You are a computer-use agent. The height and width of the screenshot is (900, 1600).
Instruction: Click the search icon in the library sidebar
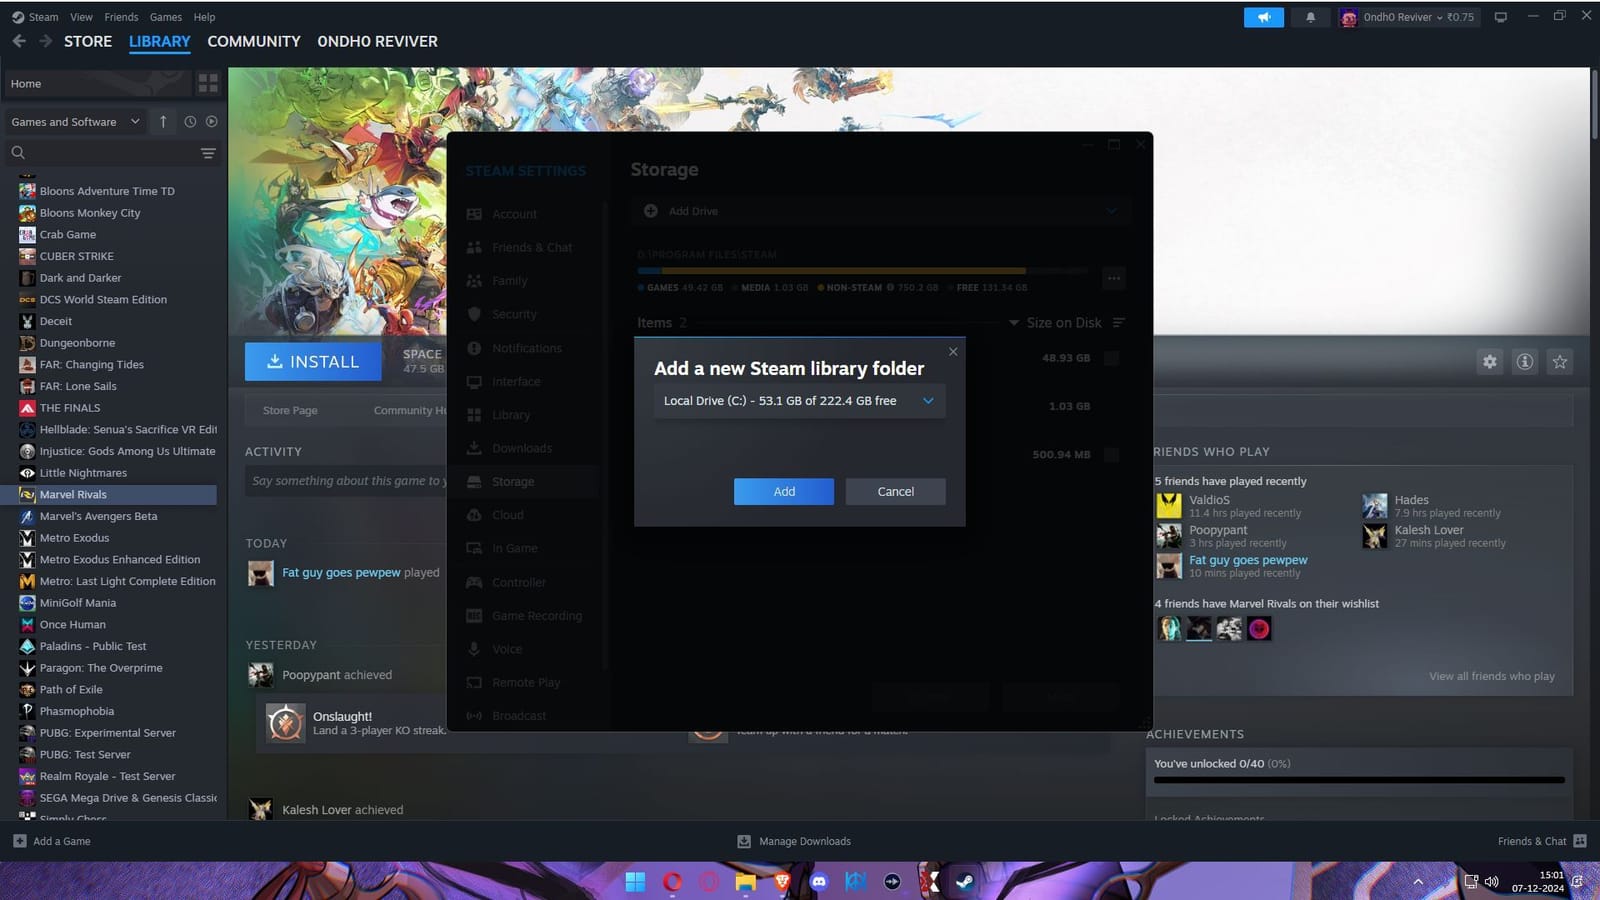point(18,152)
